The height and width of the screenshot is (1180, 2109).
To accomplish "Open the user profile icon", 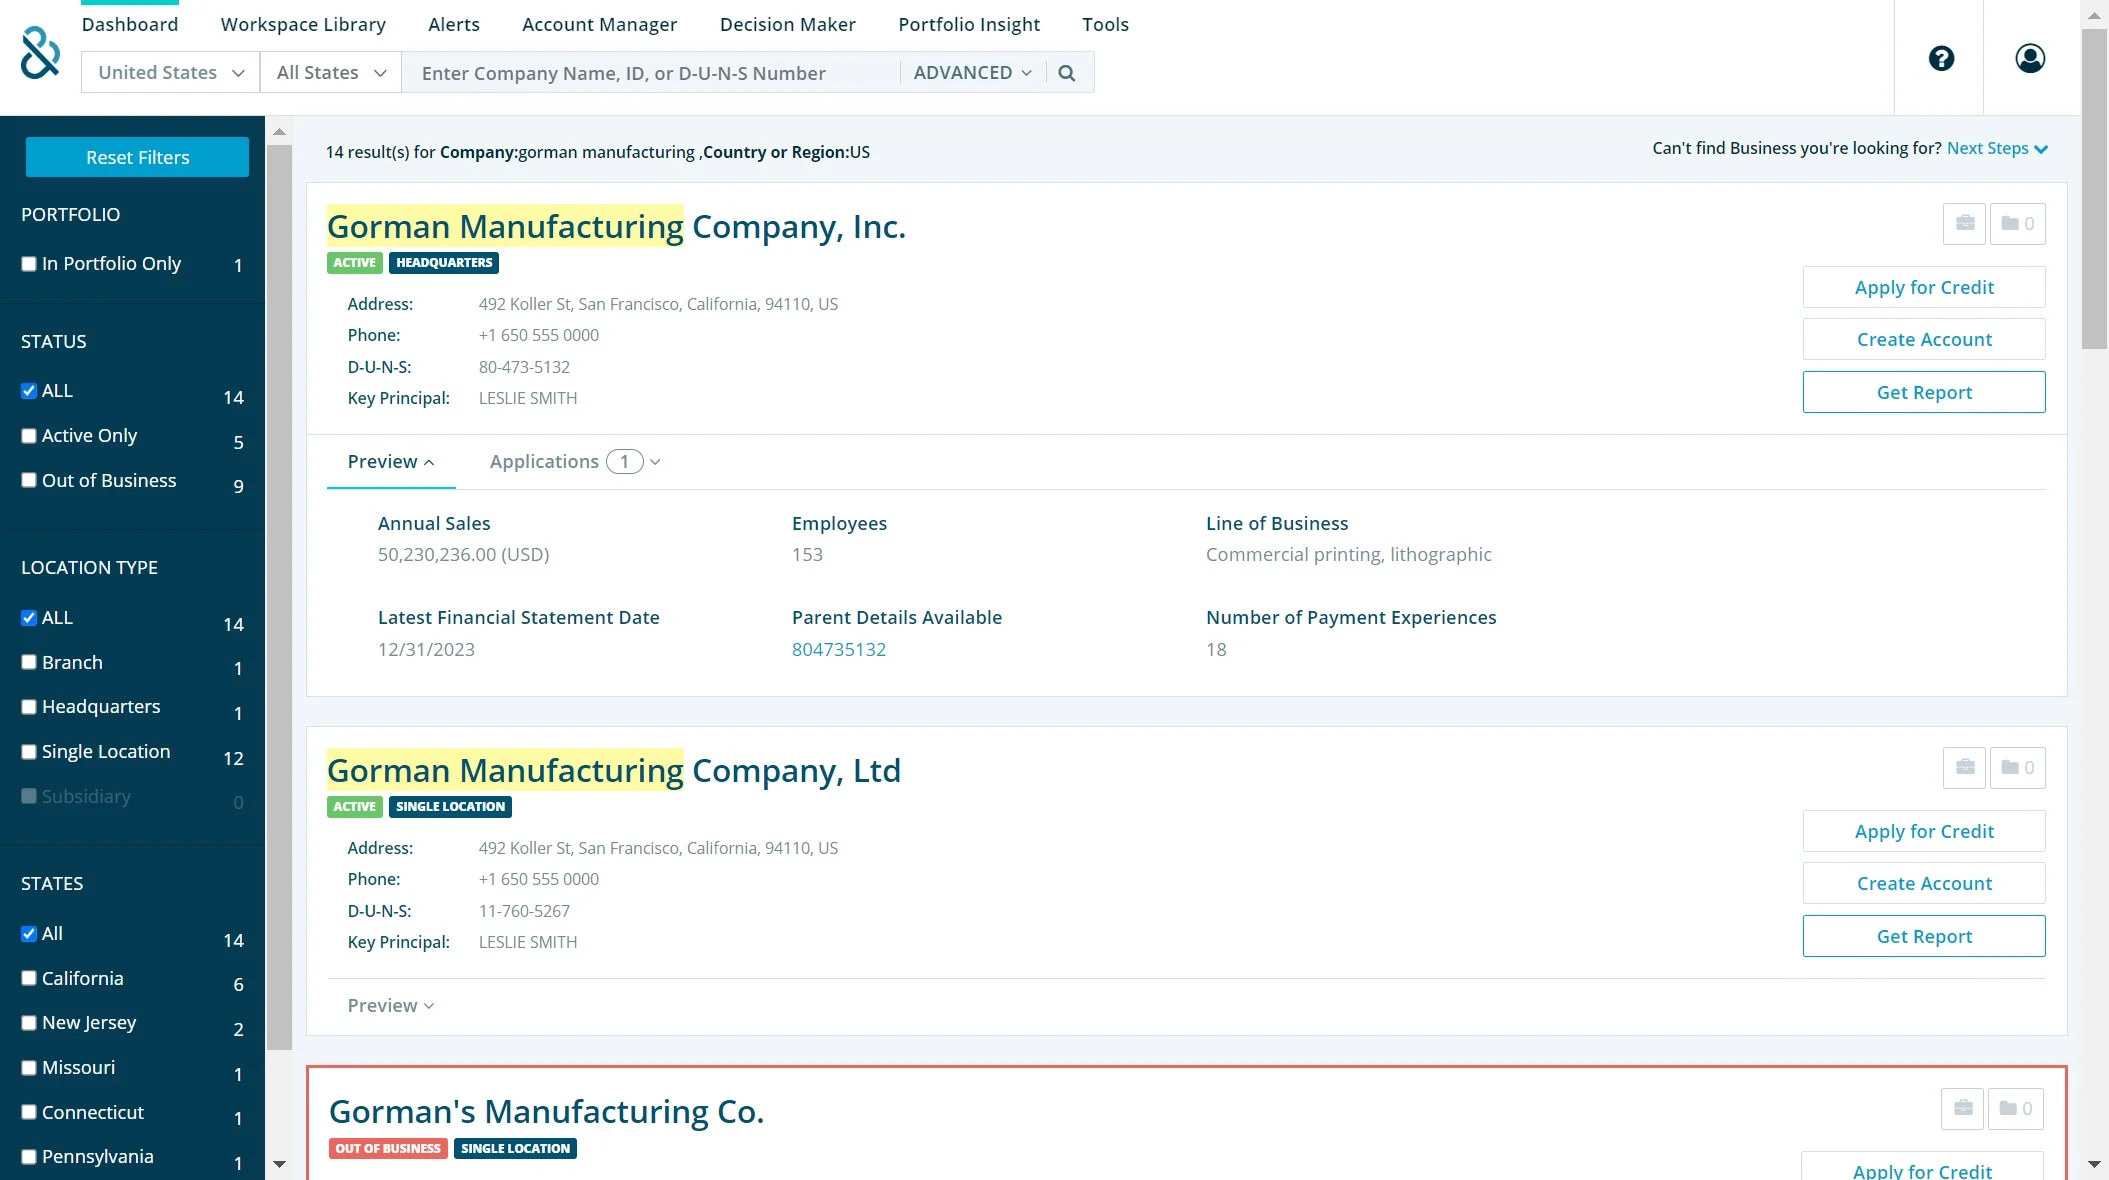I will point(2030,58).
